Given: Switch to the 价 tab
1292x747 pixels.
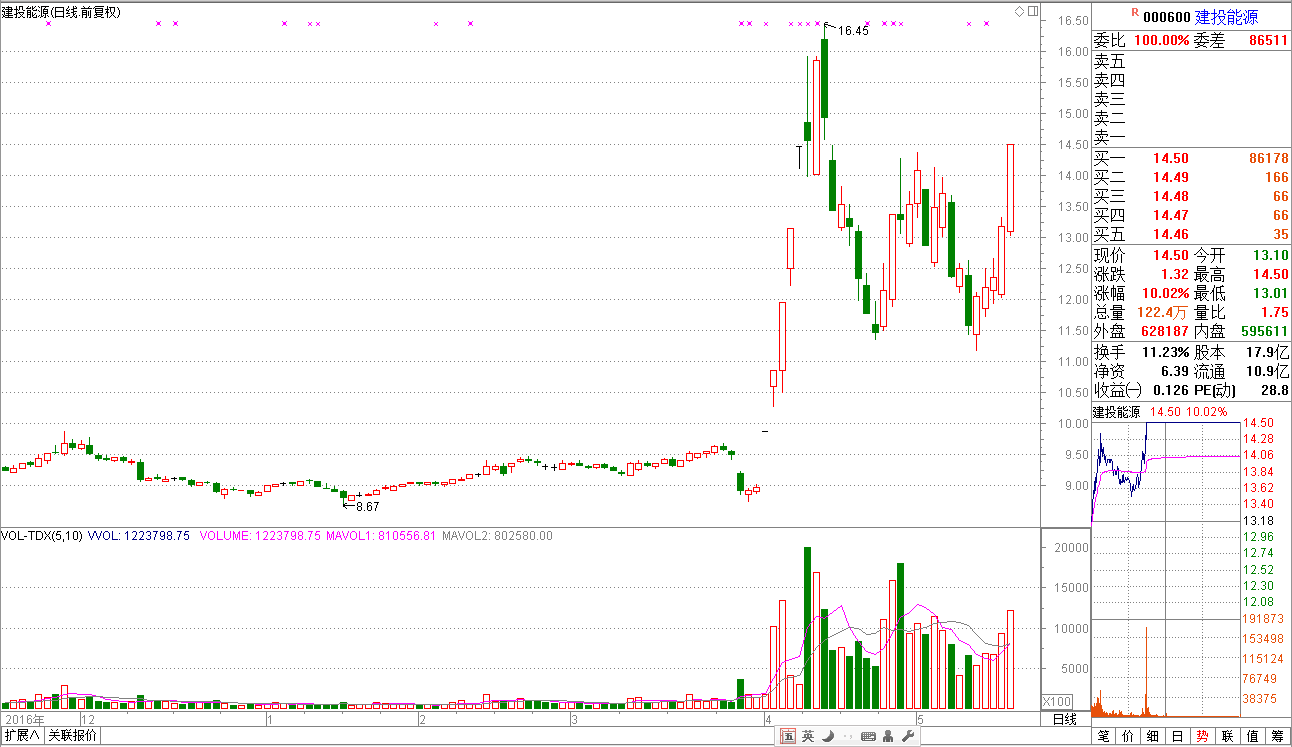Looking at the screenshot, I should click(x=1128, y=737).
